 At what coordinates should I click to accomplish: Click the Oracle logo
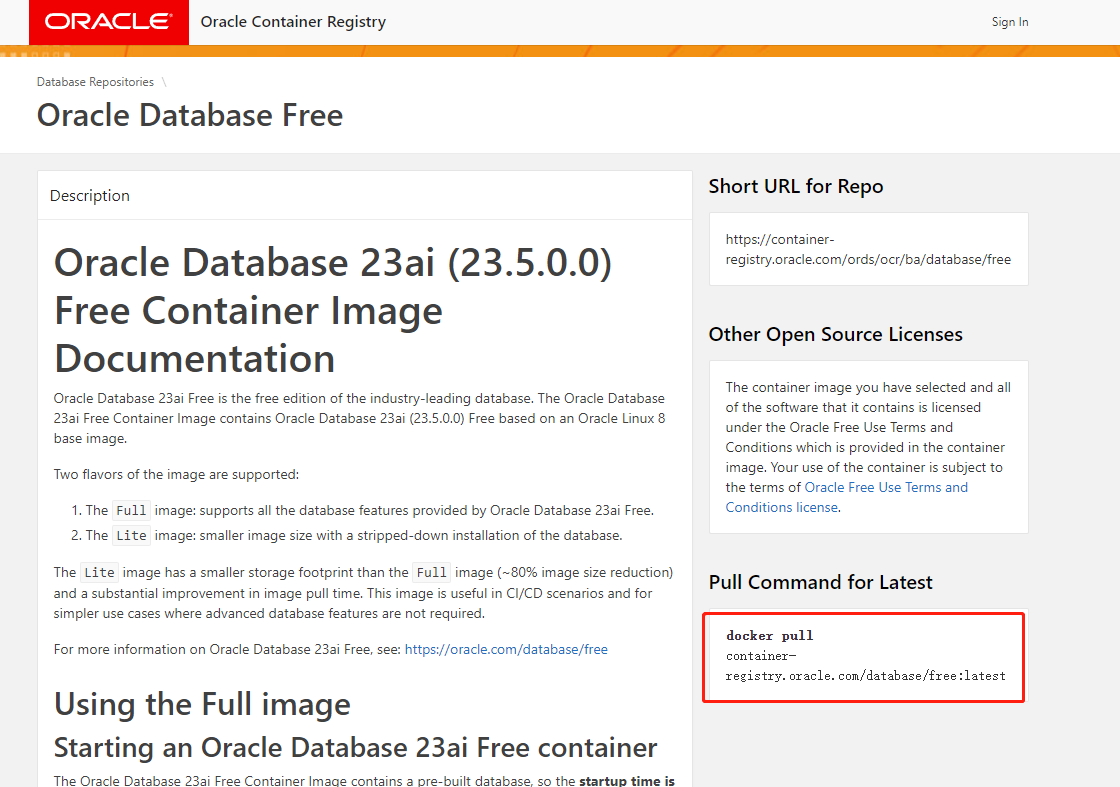coord(109,22)
